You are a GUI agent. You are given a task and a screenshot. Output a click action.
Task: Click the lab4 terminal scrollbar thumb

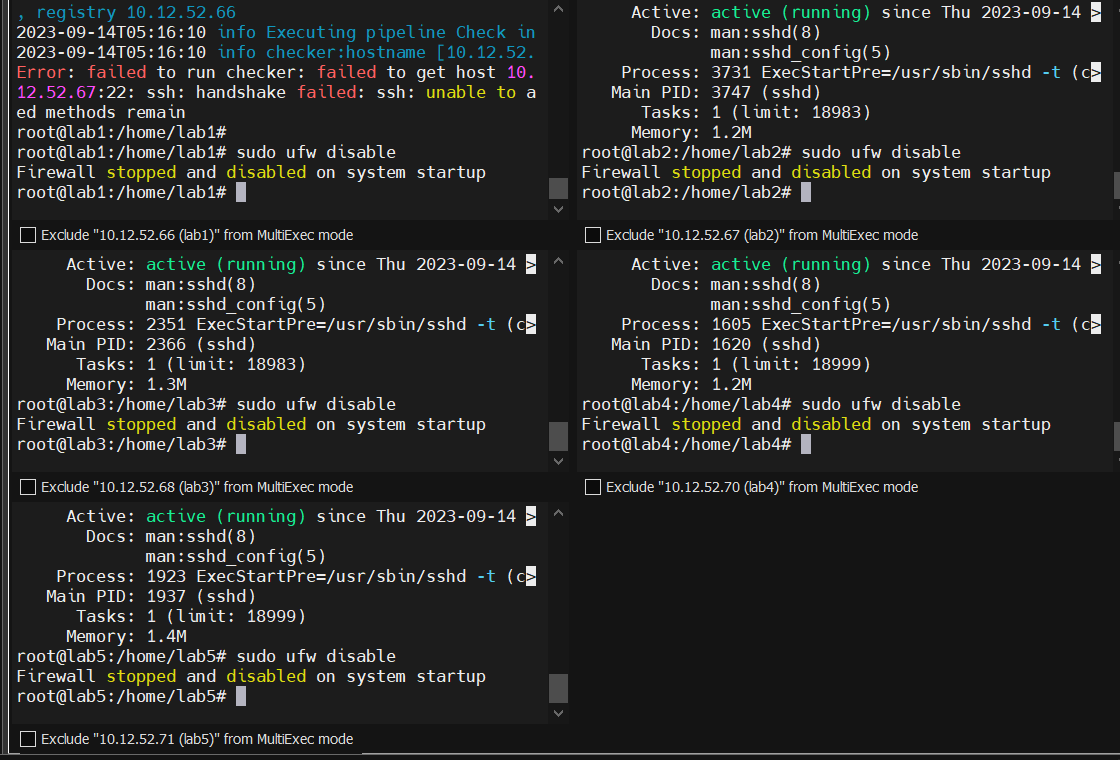coord(1116,436)
